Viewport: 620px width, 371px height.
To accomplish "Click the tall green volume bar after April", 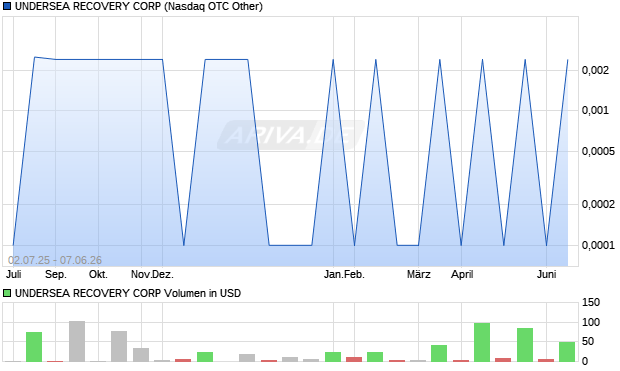I will 482,343.
